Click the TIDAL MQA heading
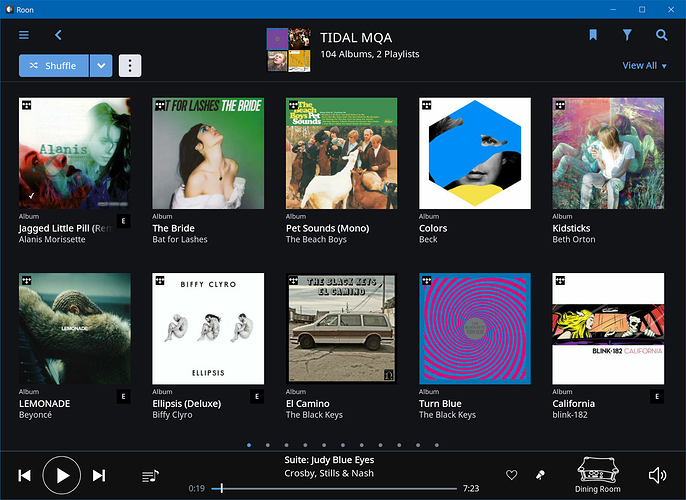The image size is (686, 500). [x=356, y=38]
